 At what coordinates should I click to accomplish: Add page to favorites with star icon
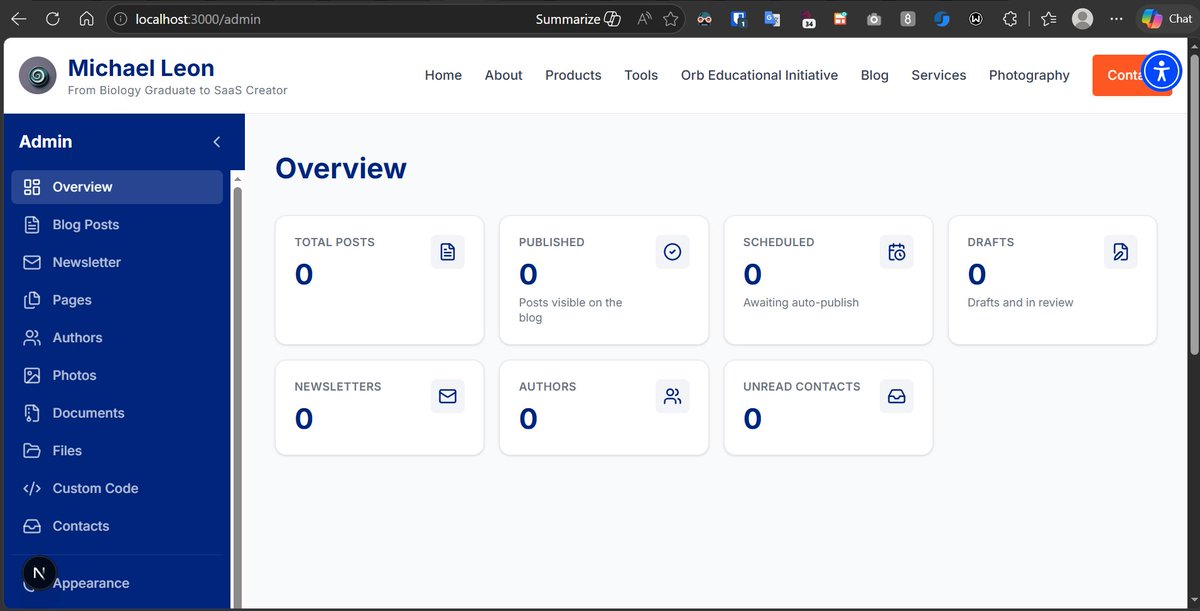click(670, 19)
